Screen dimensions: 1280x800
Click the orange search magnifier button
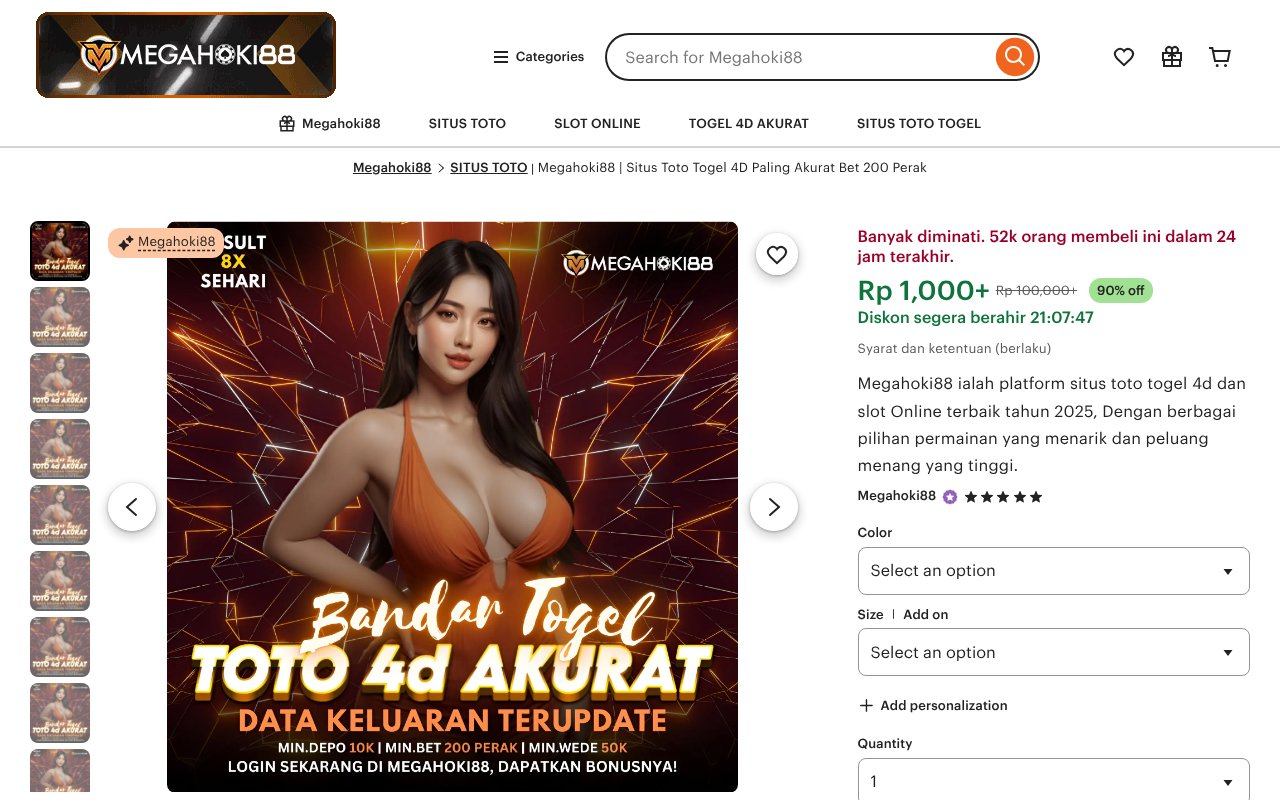click(1014, 57)
